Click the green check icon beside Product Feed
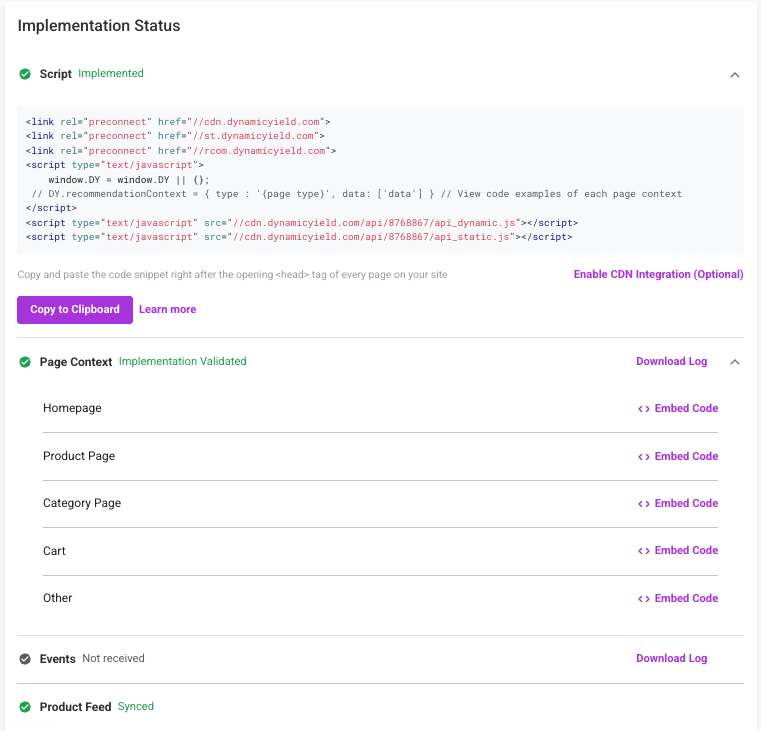Image resolution: width=761 pixels, height=731 pixels. coord(25,707)
